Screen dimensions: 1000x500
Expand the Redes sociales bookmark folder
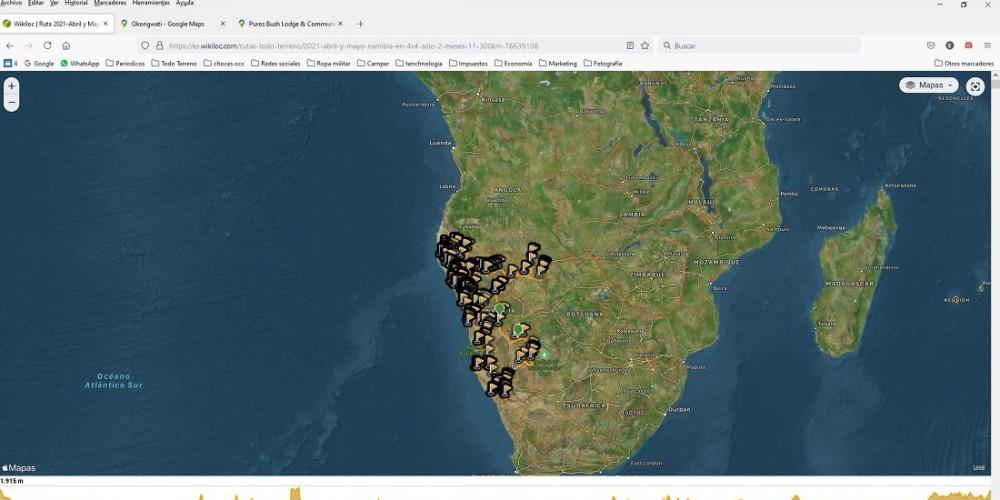point(276,63)
